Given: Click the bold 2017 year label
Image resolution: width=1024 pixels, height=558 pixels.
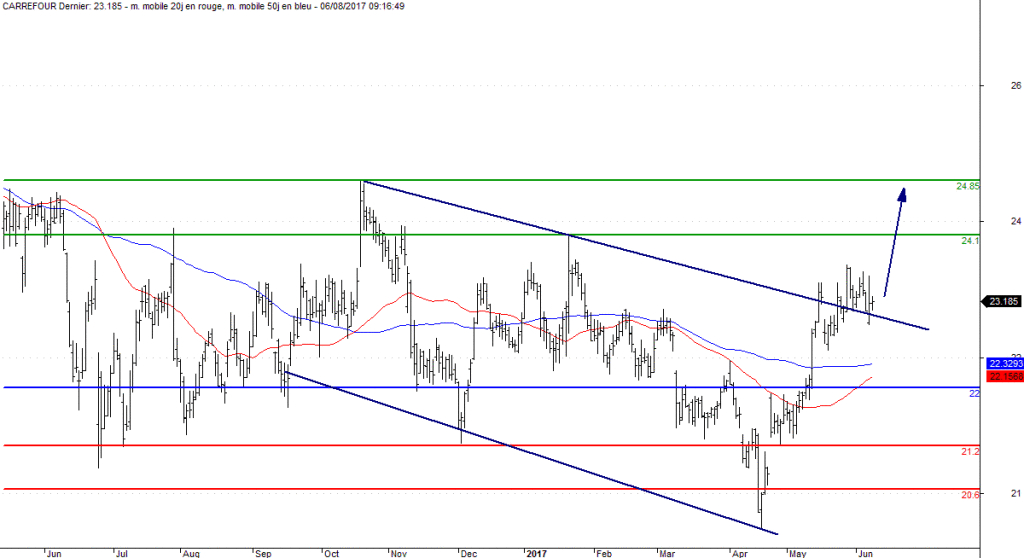Looking at the screenshot, I should coord(536,553).
